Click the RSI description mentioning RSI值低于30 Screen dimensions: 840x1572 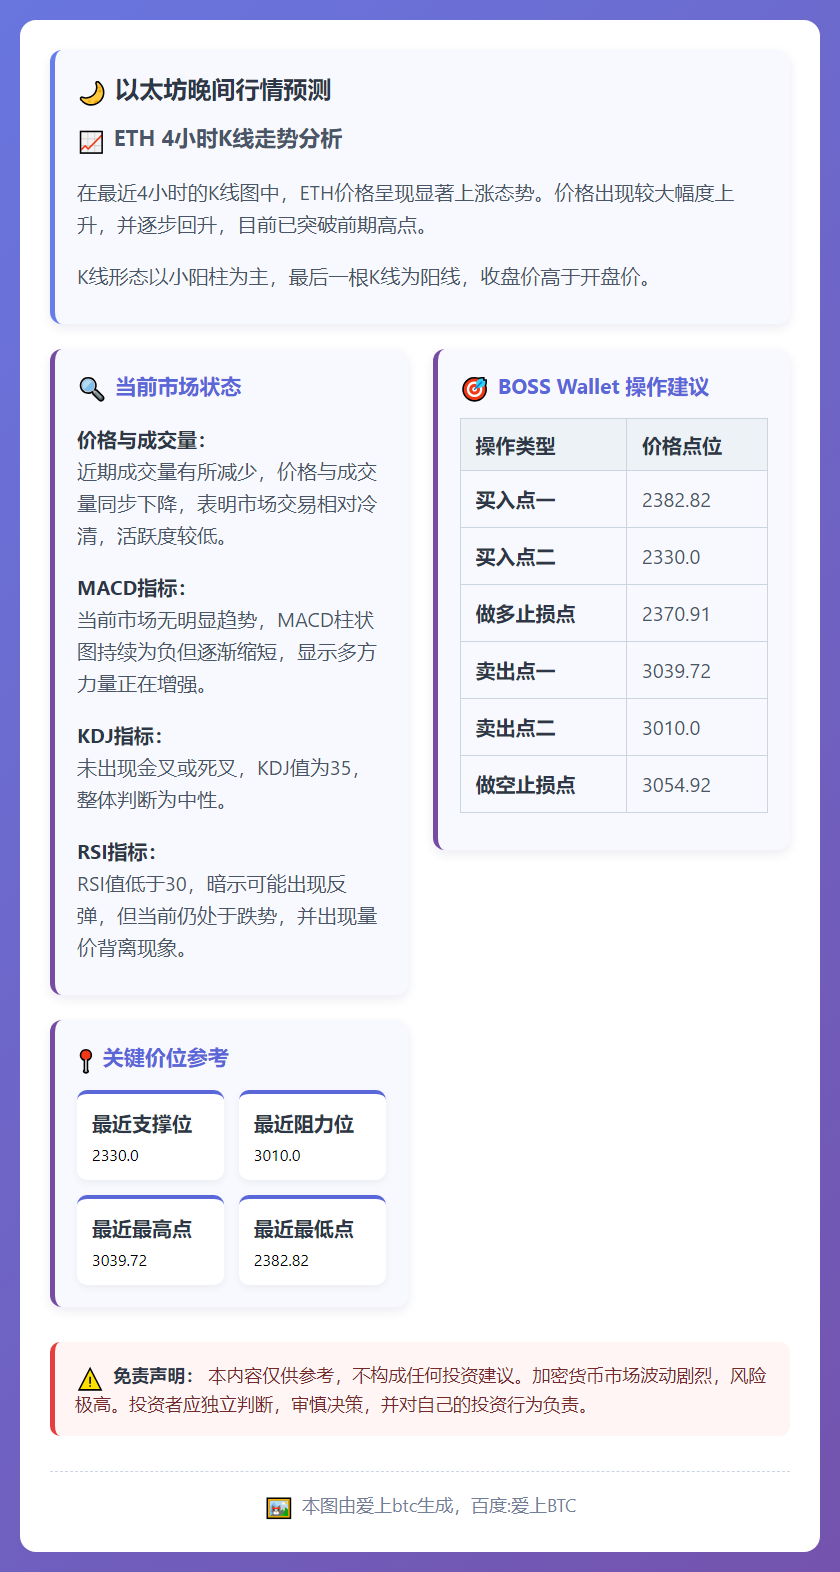[227, 916]
